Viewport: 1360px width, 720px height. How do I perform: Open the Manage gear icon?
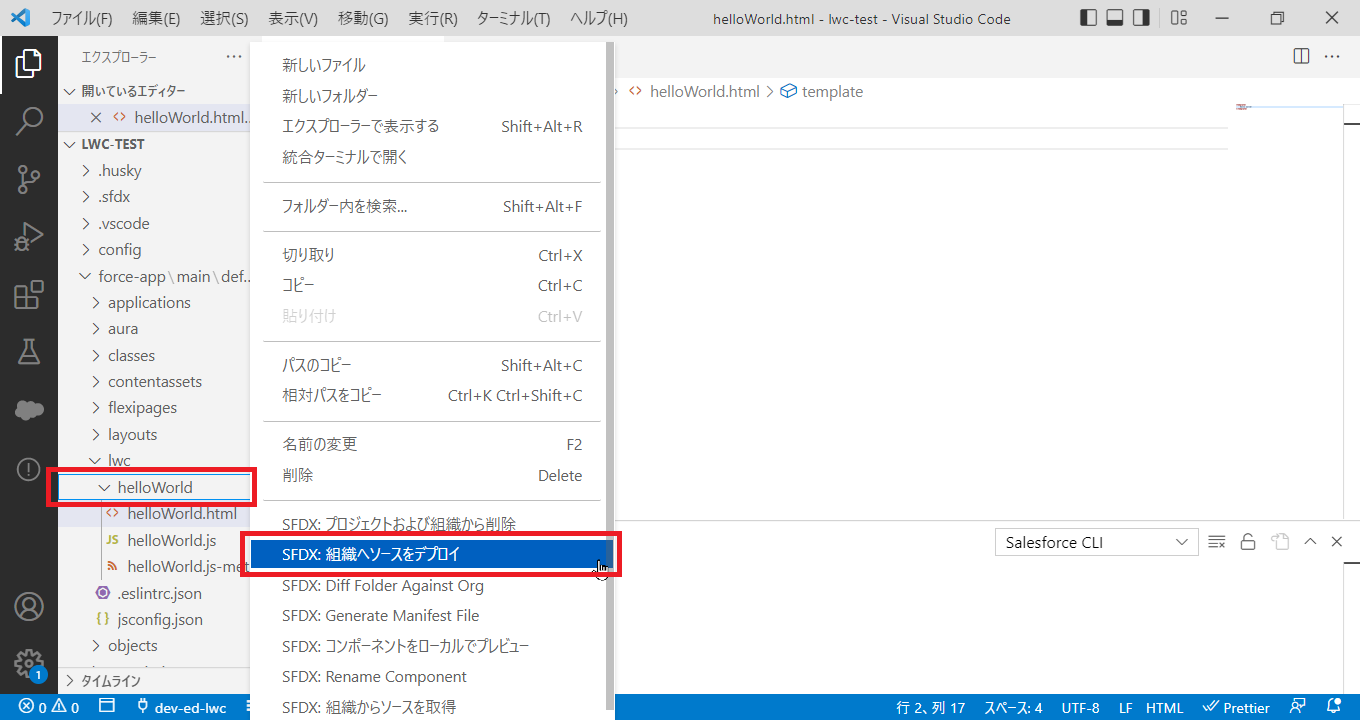click(x=29, y=664)
